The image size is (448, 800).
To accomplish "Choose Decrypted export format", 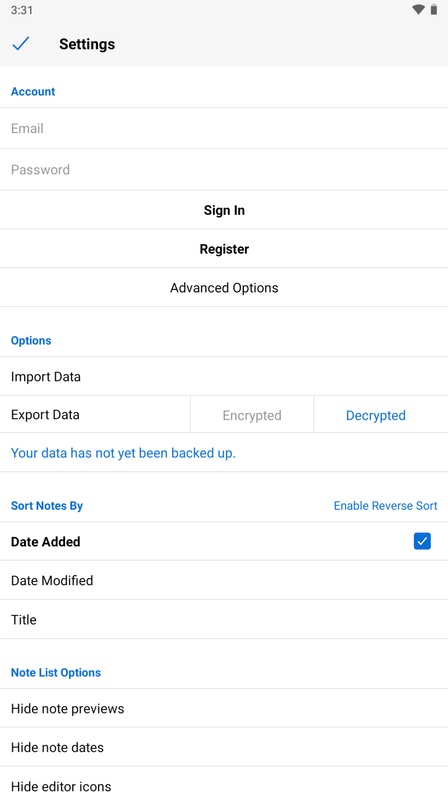I will 376,415.
